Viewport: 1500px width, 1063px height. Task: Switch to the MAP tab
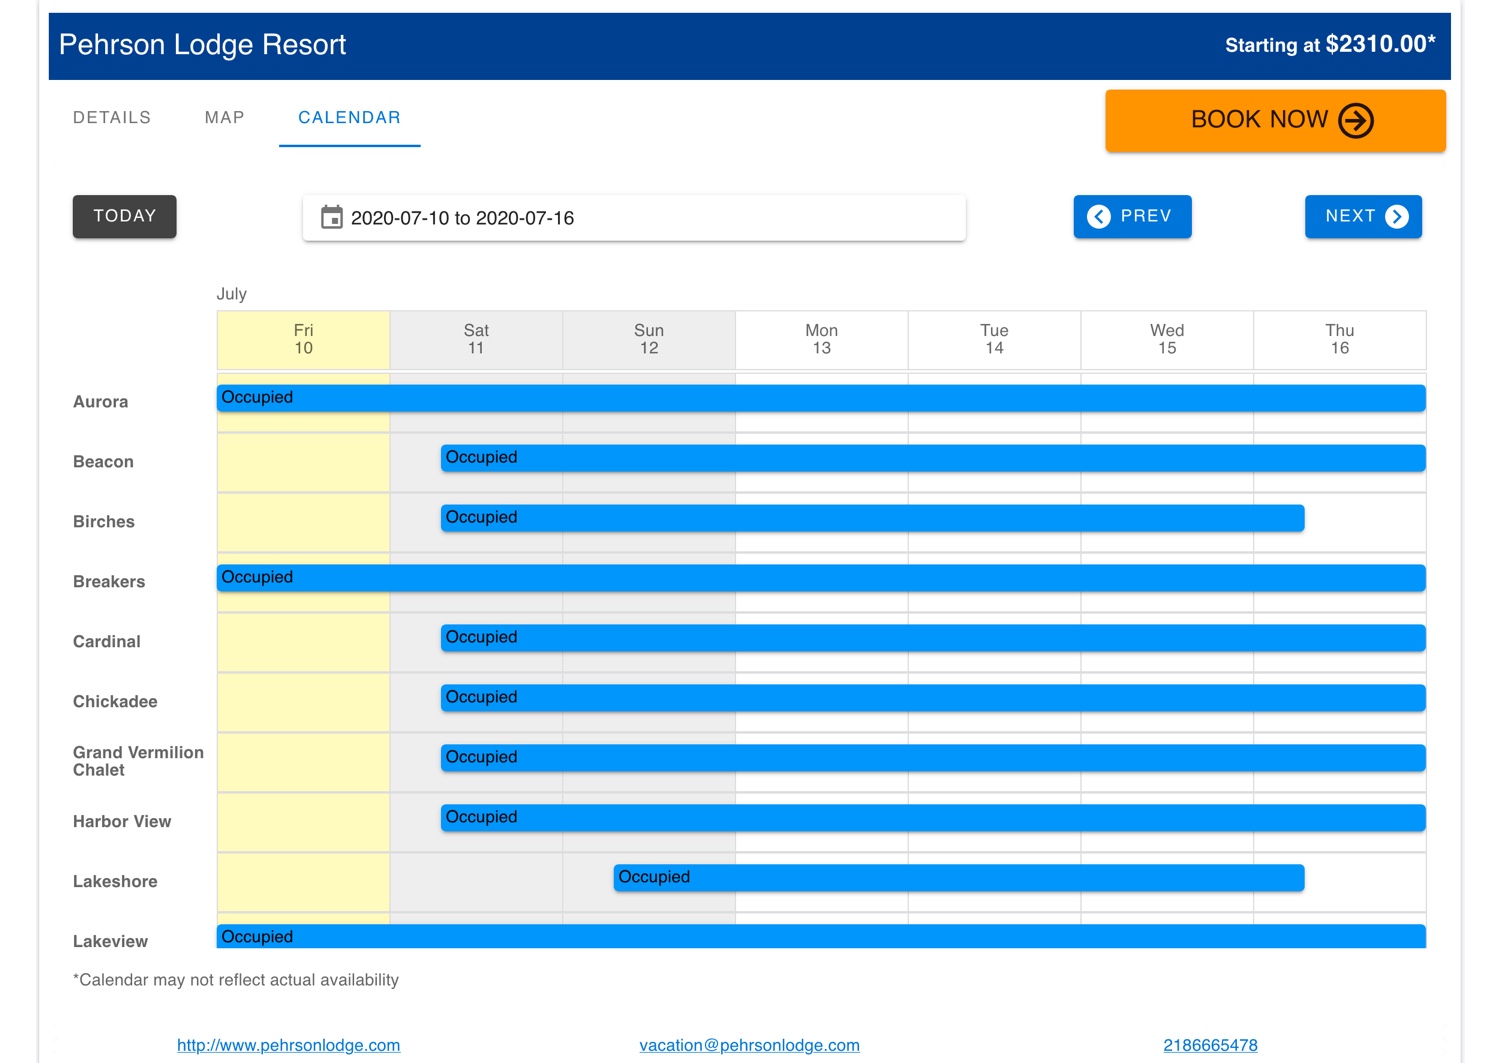tap(223, 117)
